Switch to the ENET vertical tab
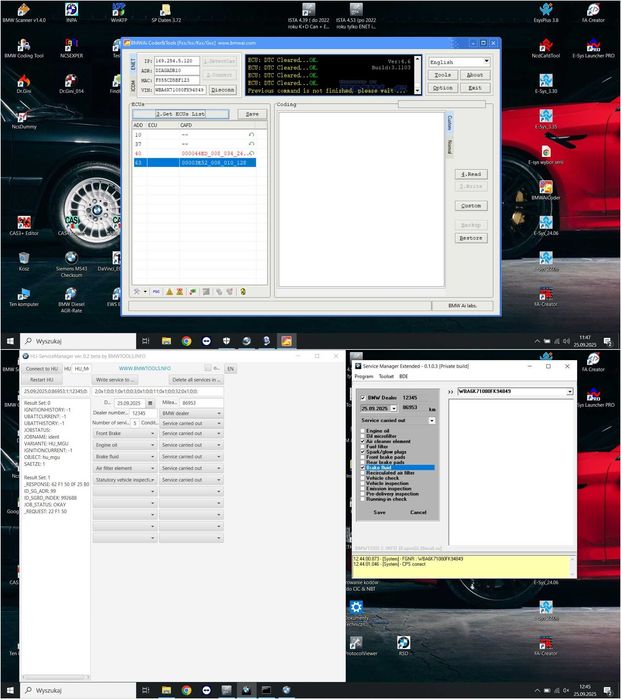The image size is (621, 699). [133, 64]
